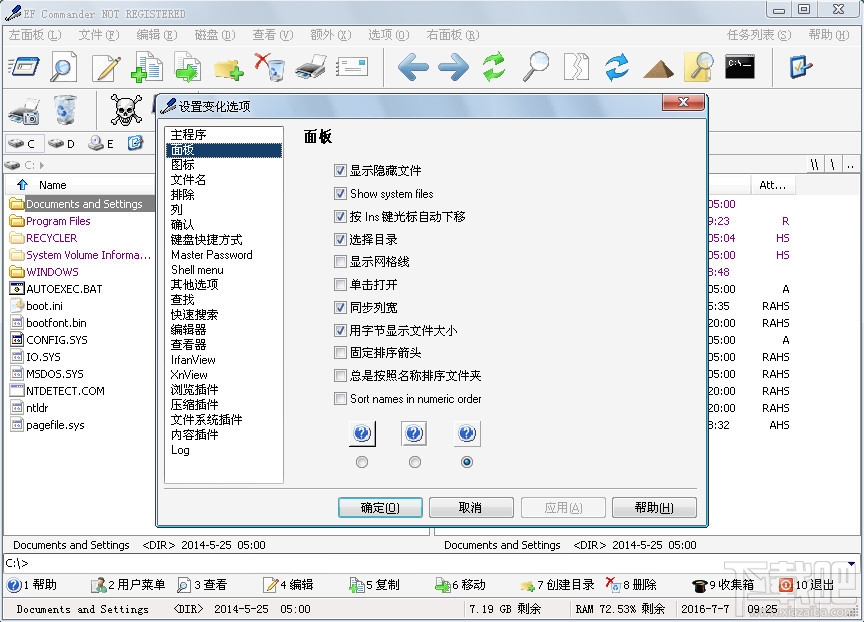Check Sort names in numeric order

coord(339,398)
